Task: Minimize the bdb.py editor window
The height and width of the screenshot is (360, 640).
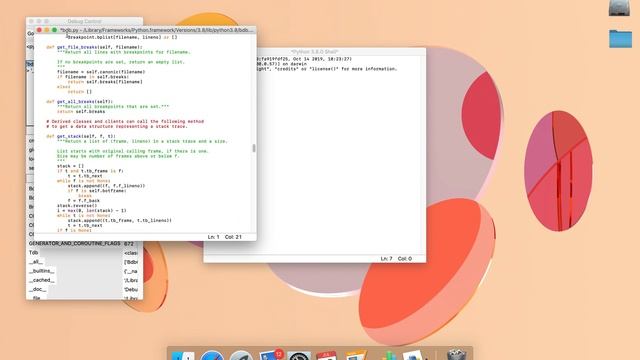Action: 47,30
